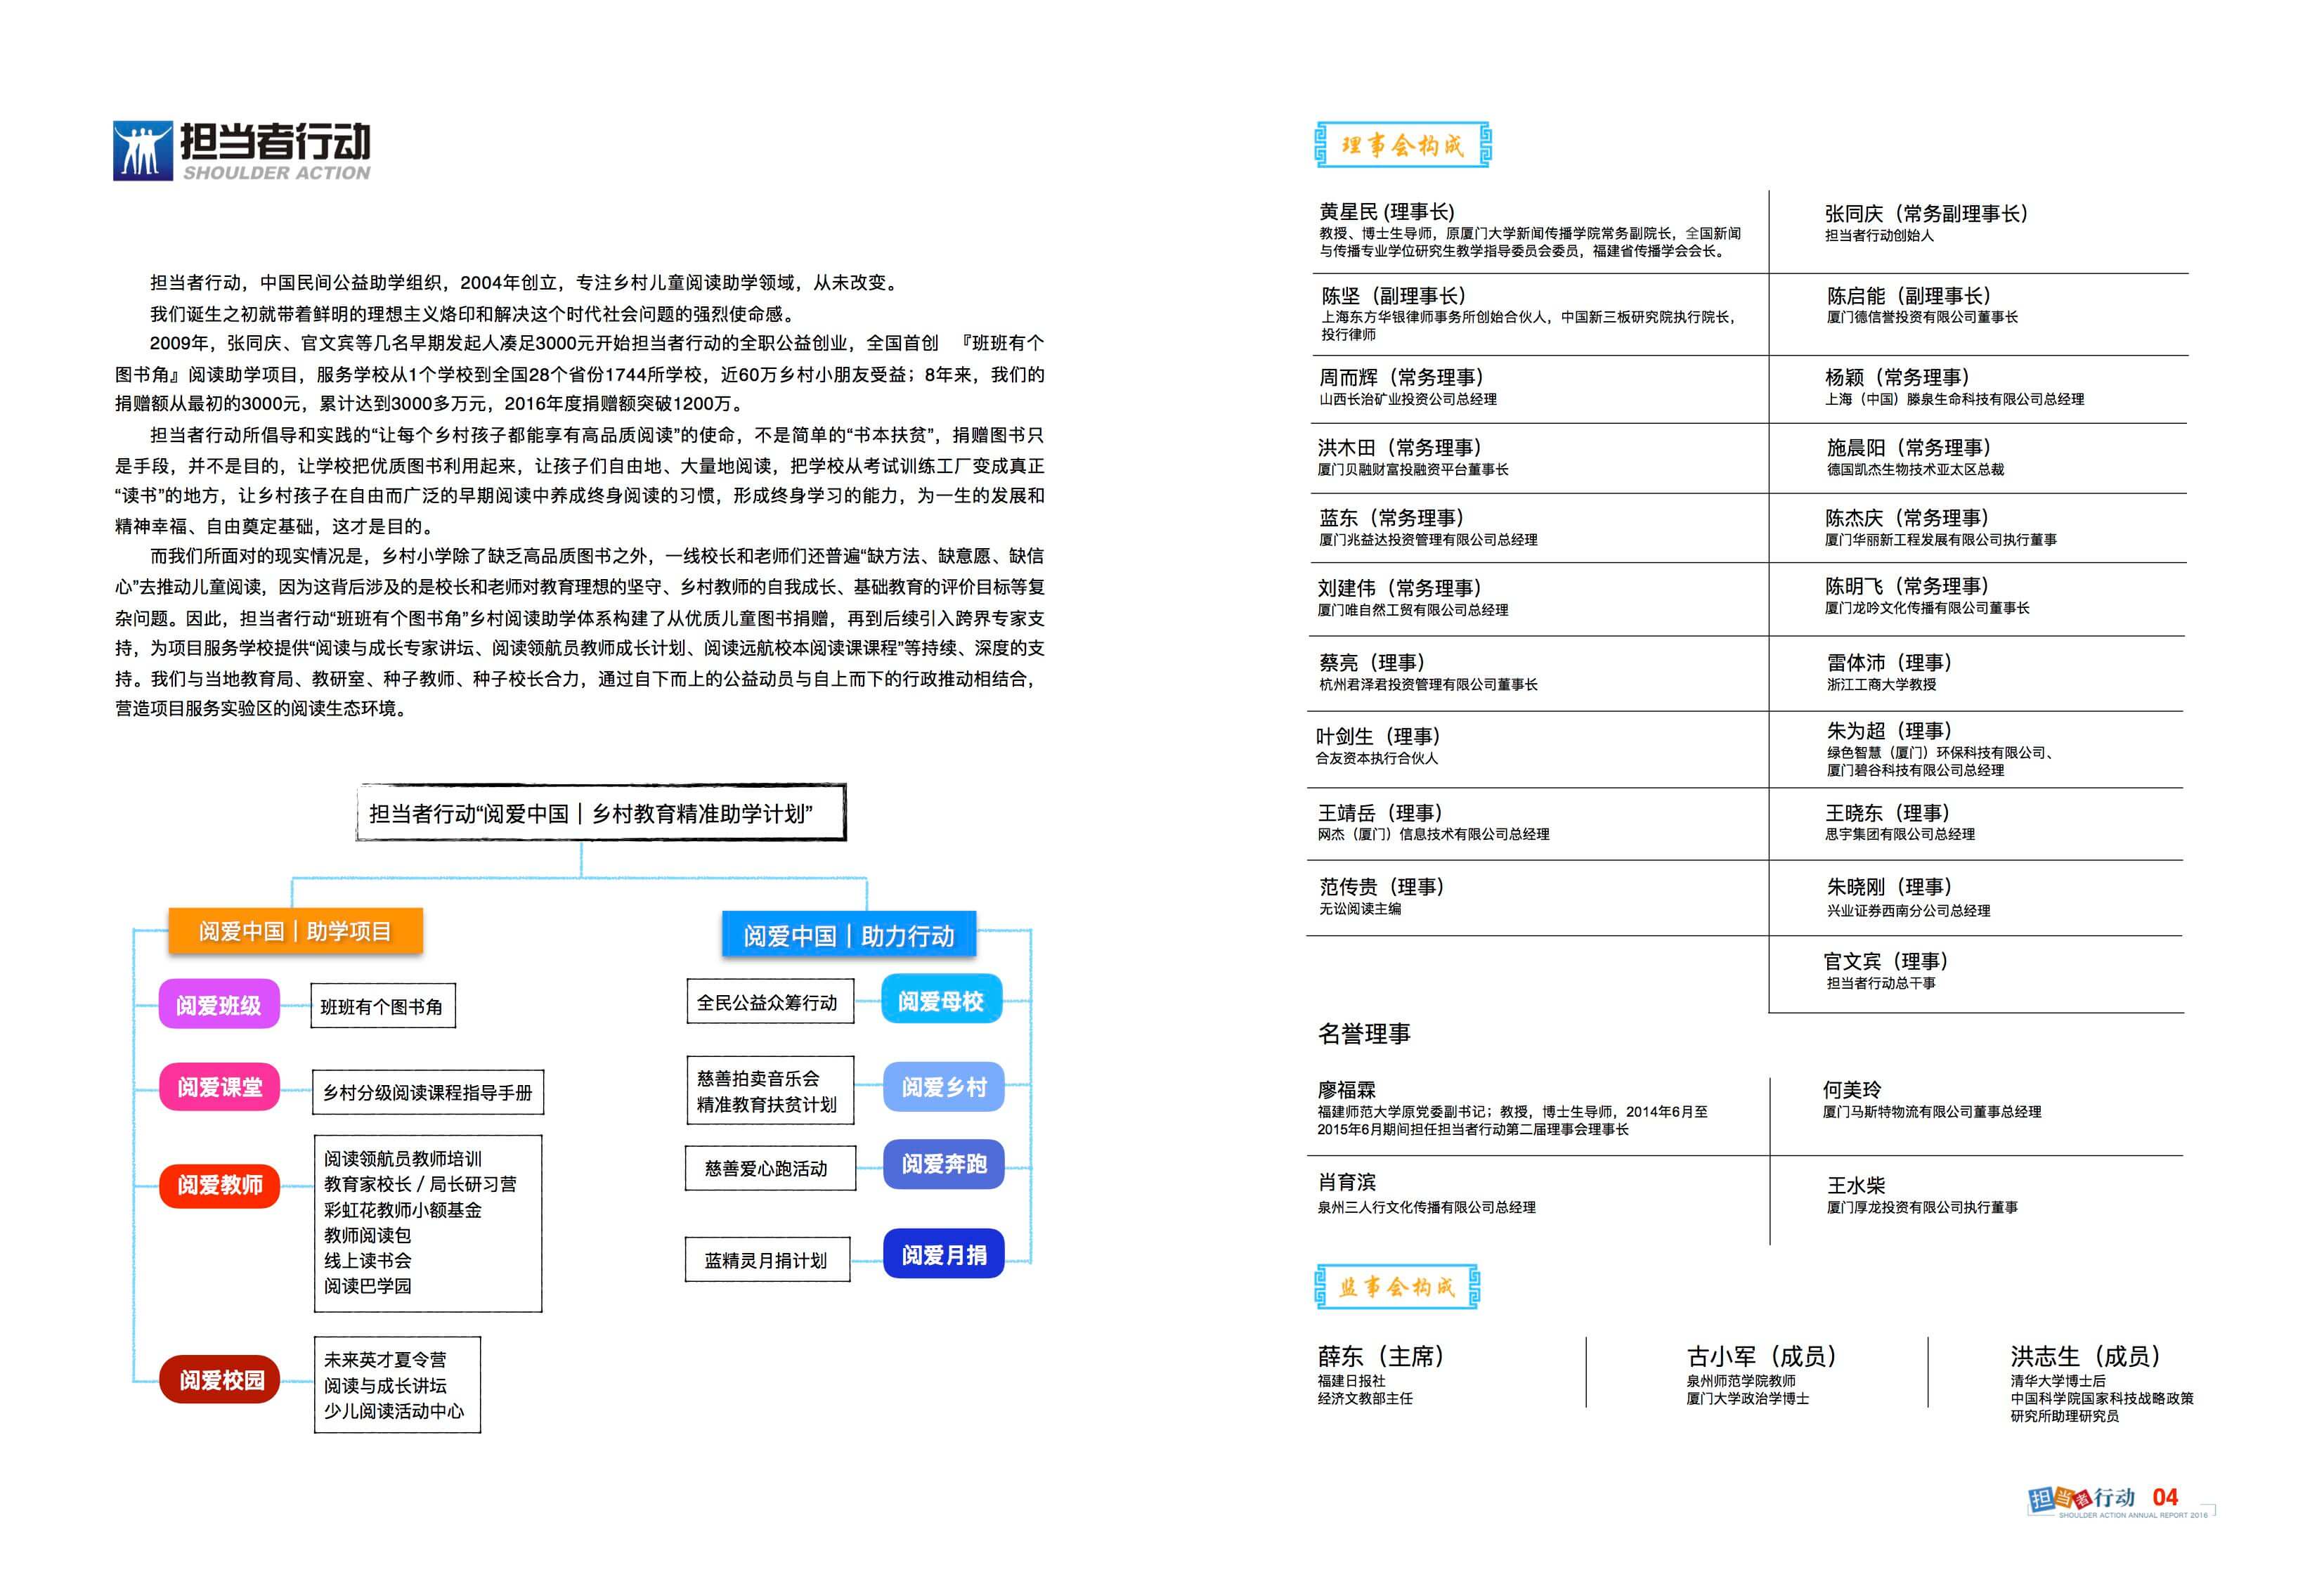The width and height of the screenshot is (2324, 1577).
Task: Click the name 雷体沛（理事）
Action: pyautogui.click(x=1890, y=662)
